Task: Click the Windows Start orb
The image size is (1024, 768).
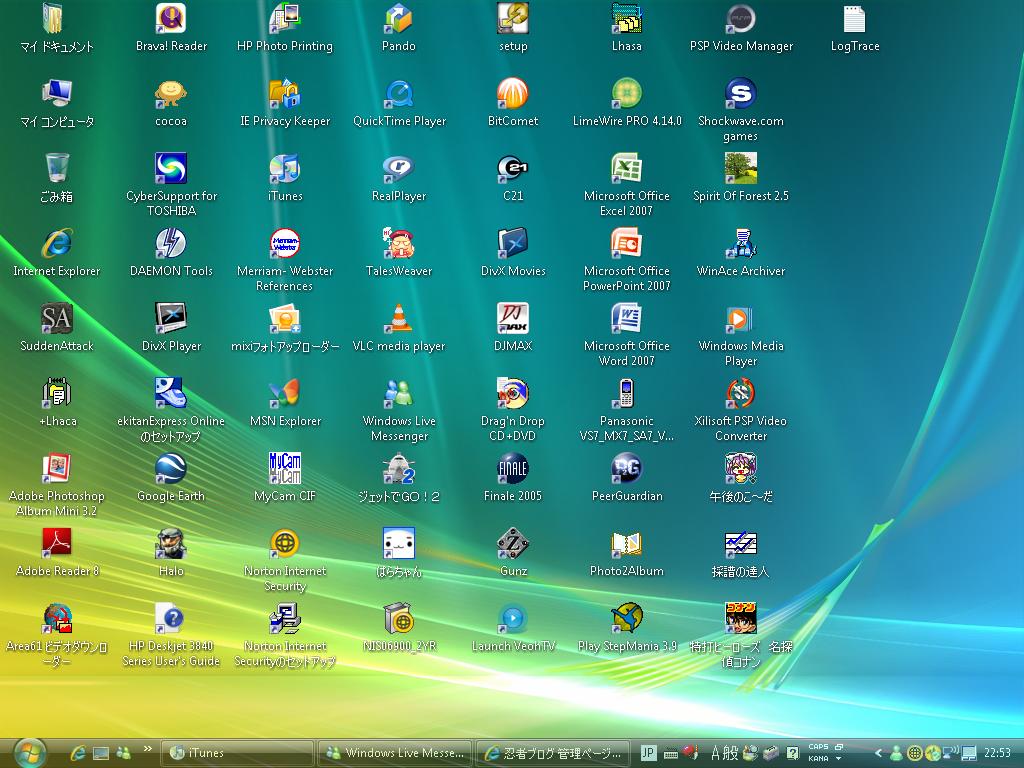Action: [x=30, y=753]
